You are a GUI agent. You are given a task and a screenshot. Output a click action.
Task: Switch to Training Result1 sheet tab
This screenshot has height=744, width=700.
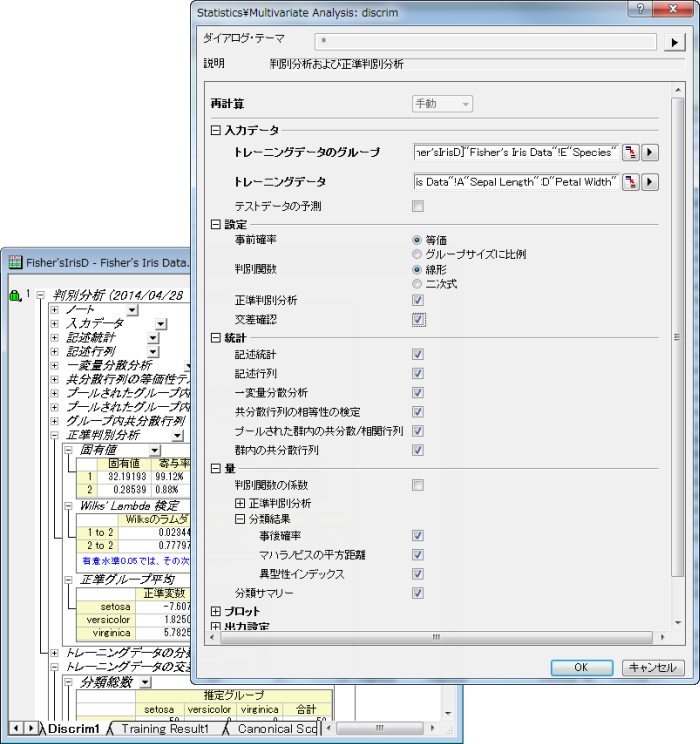click(x=165, y=729)
